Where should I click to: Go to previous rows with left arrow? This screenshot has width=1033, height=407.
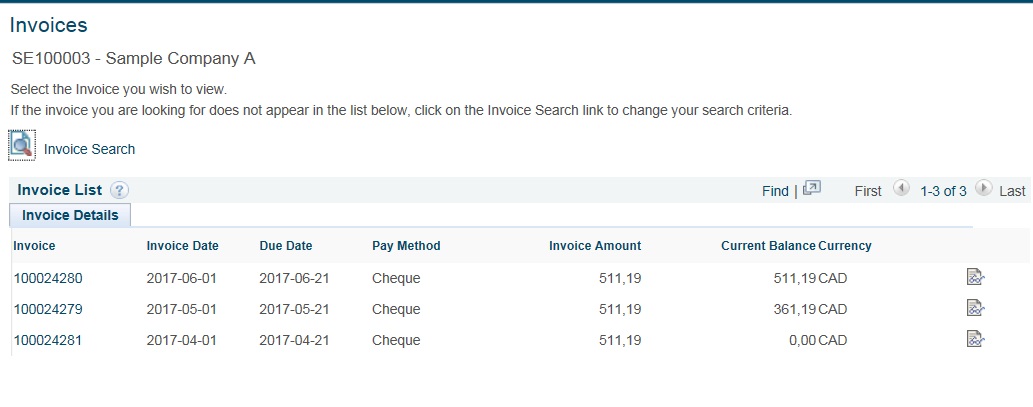pos(901,188)
